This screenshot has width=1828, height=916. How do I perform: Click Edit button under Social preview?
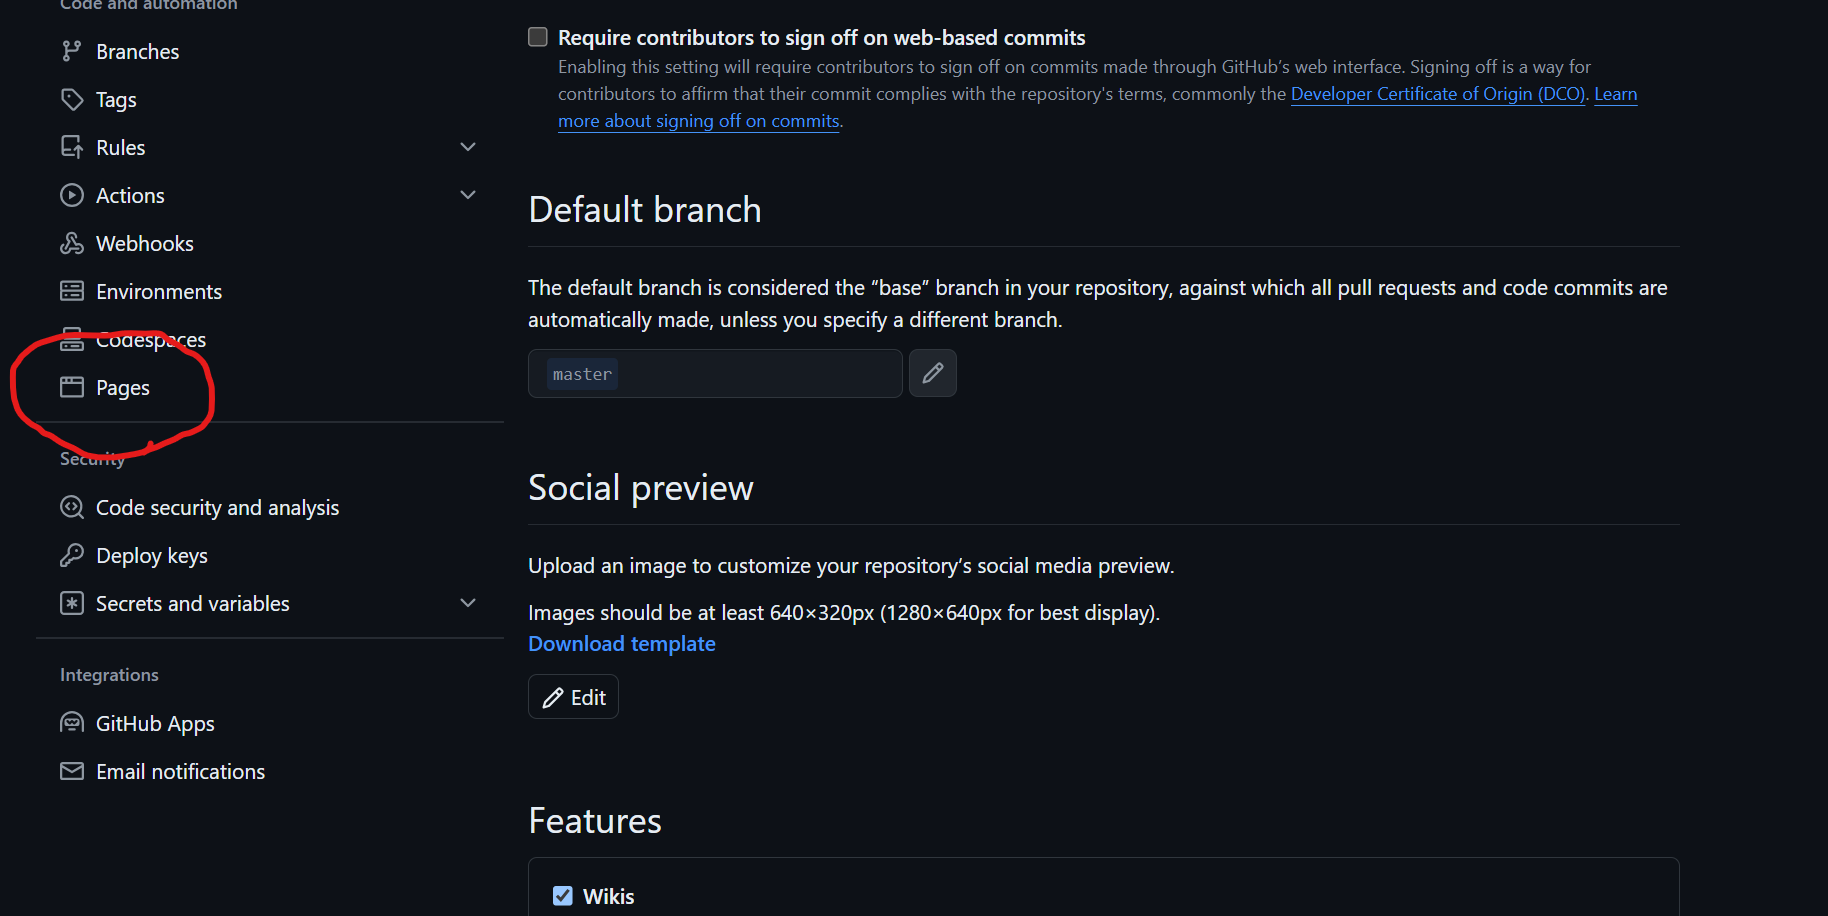573,697
